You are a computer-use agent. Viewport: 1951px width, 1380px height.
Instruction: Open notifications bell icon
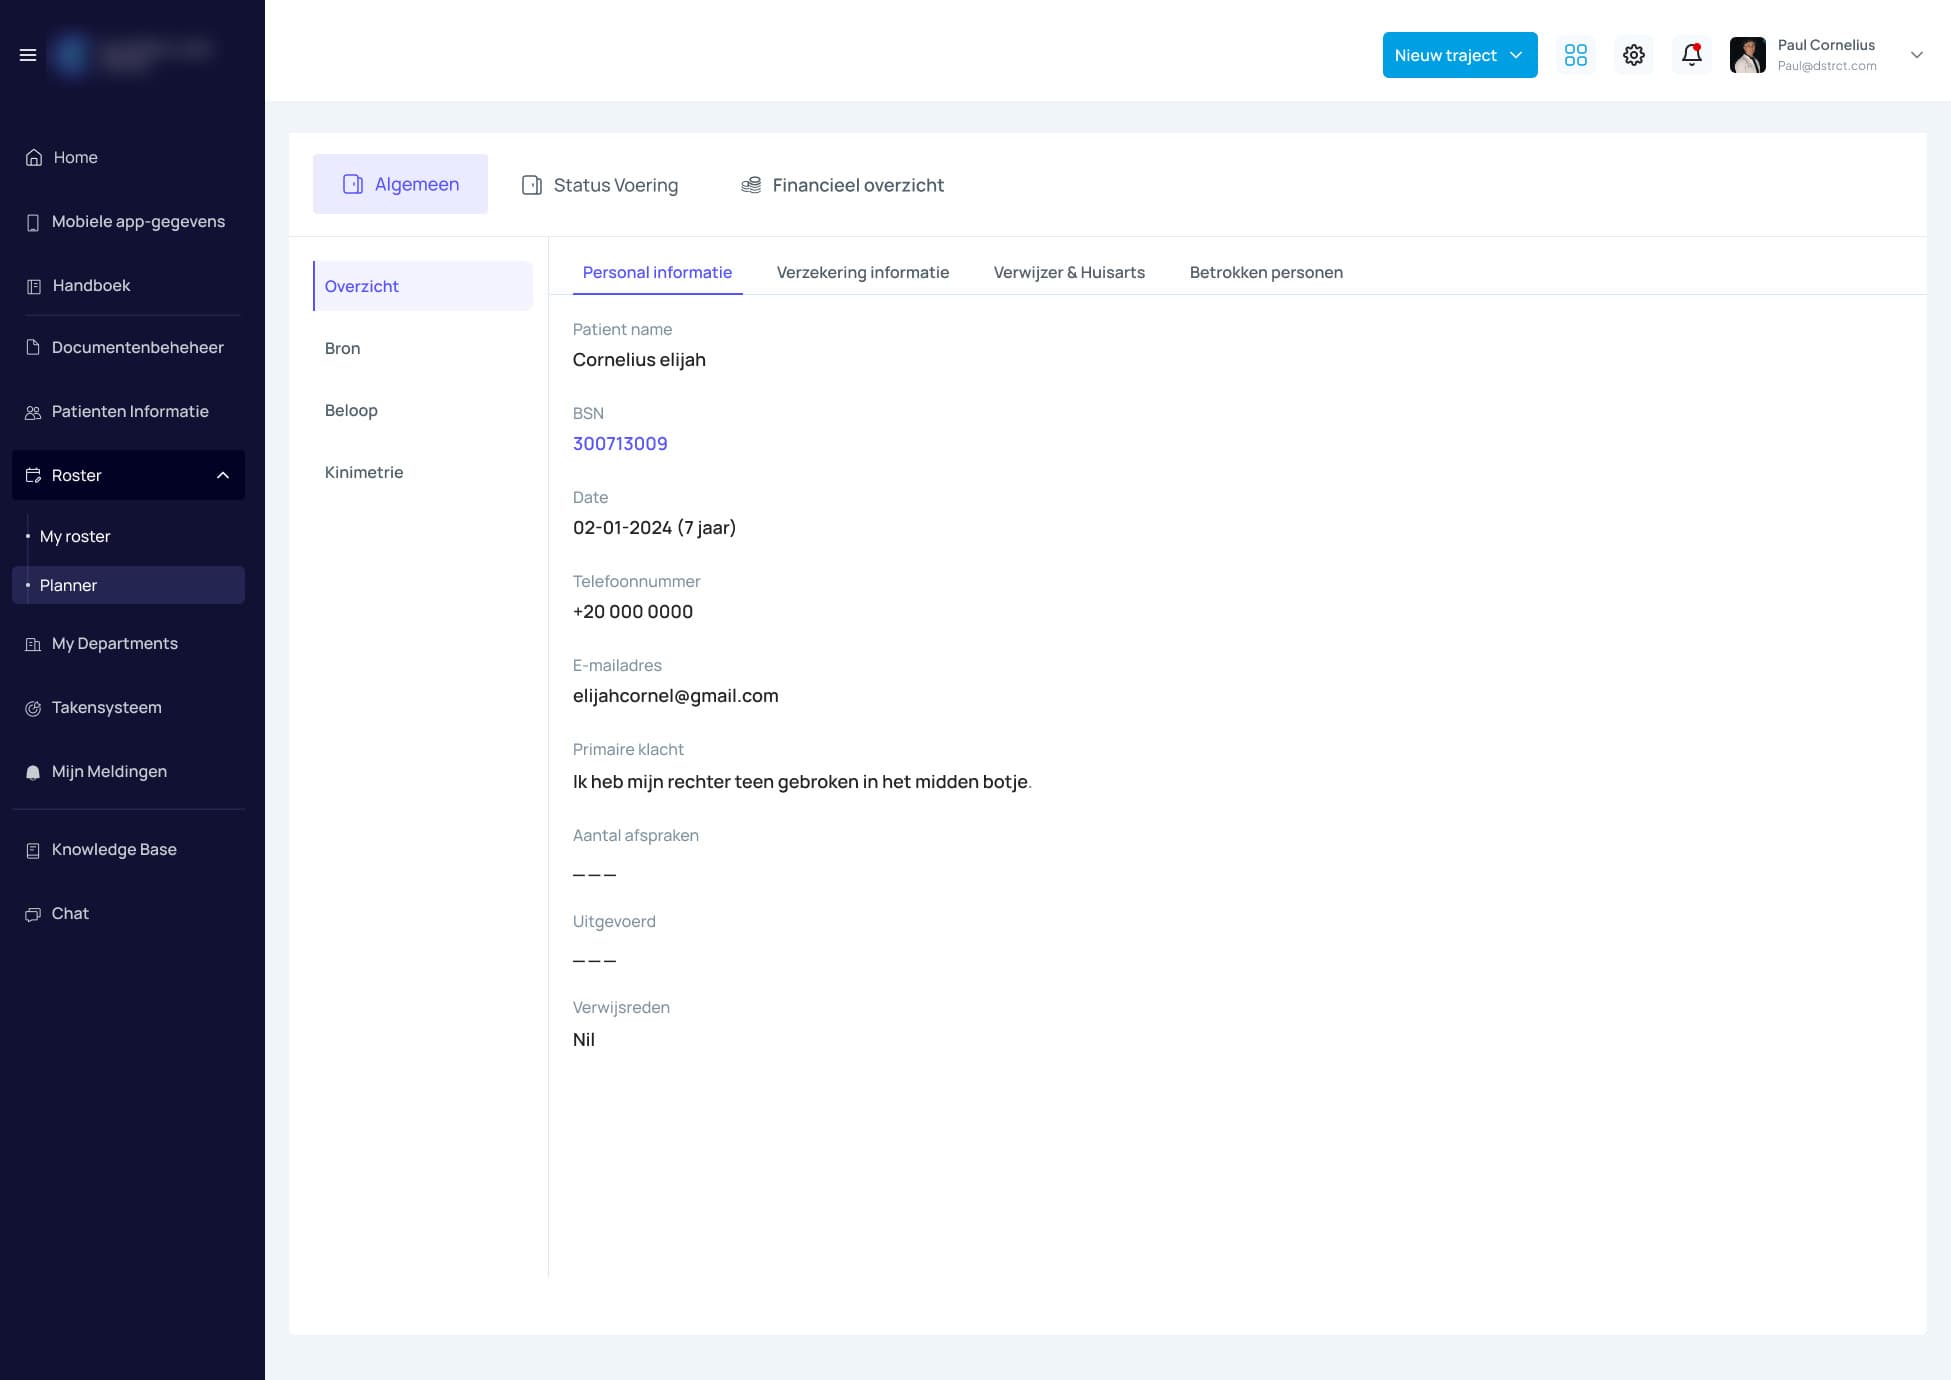(1691, 55)
